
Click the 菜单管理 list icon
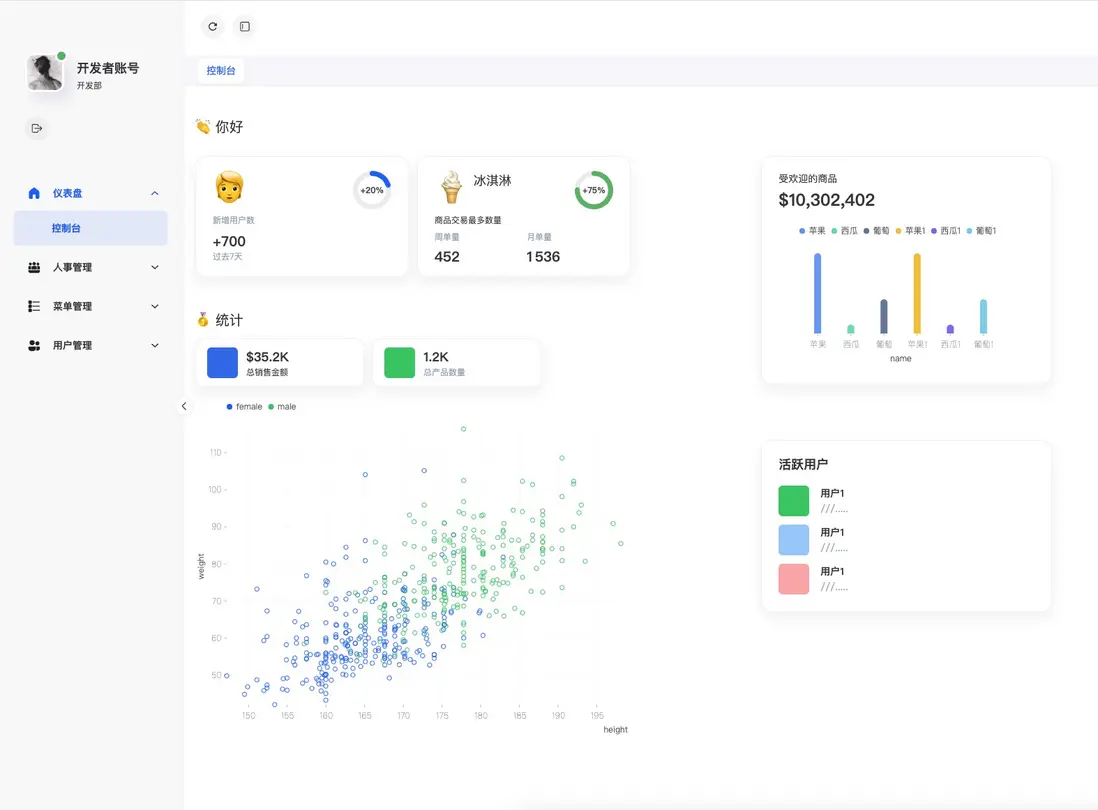click(x=34, y=306)
